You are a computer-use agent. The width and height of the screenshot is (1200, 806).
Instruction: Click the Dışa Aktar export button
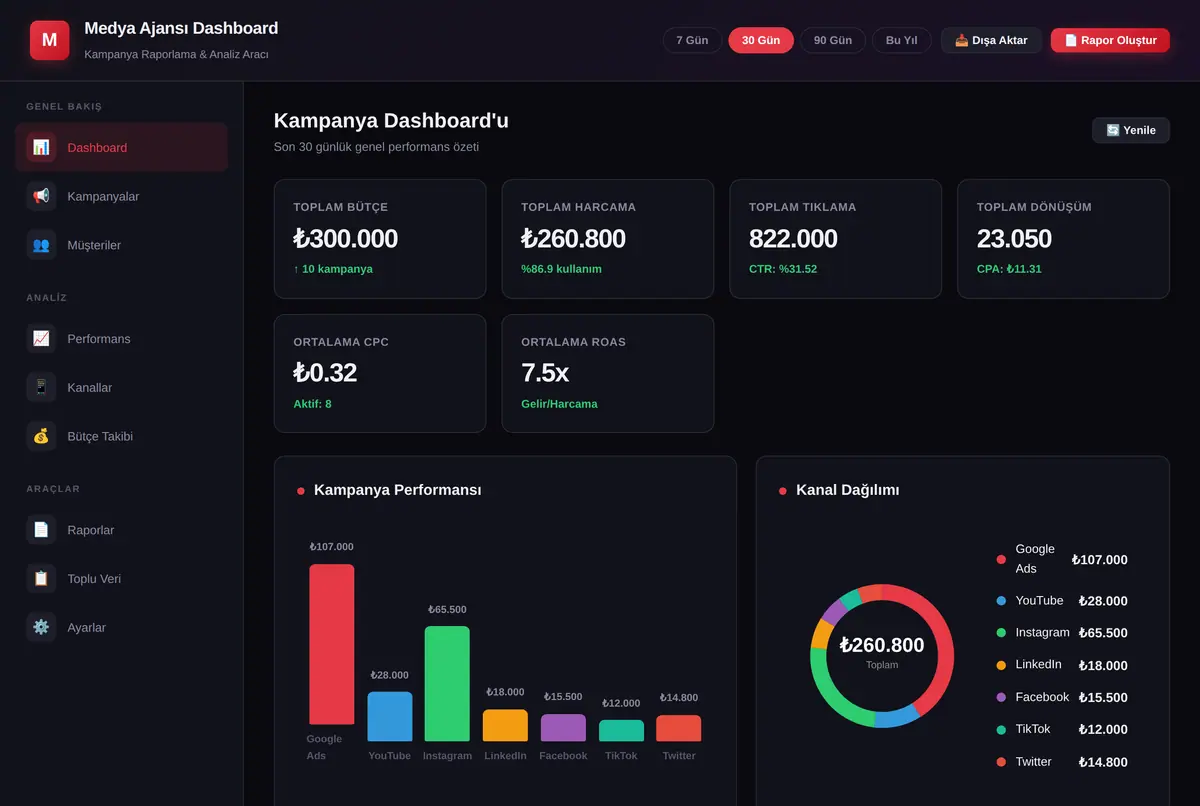tap(991, 40)
